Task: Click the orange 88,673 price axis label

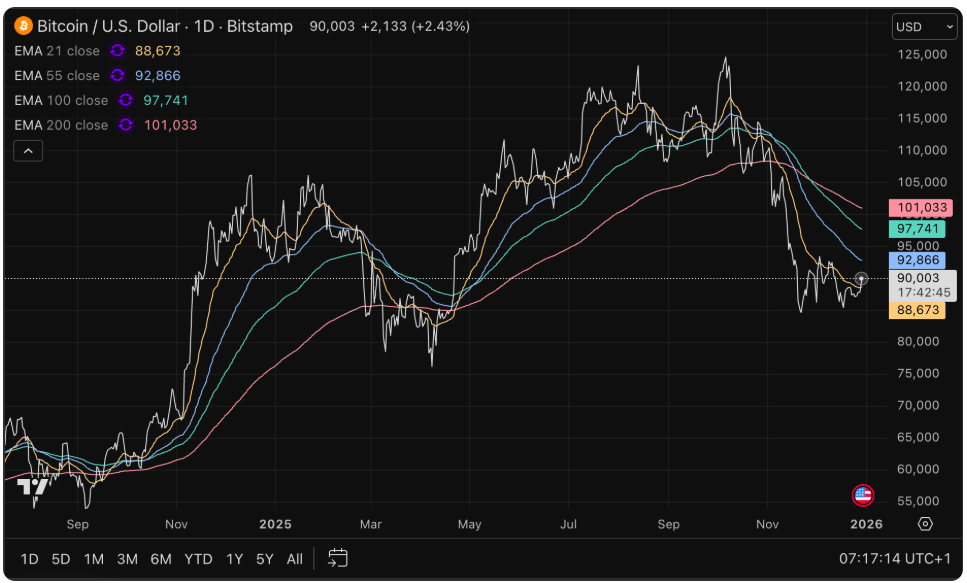Action: coord(917,310)
